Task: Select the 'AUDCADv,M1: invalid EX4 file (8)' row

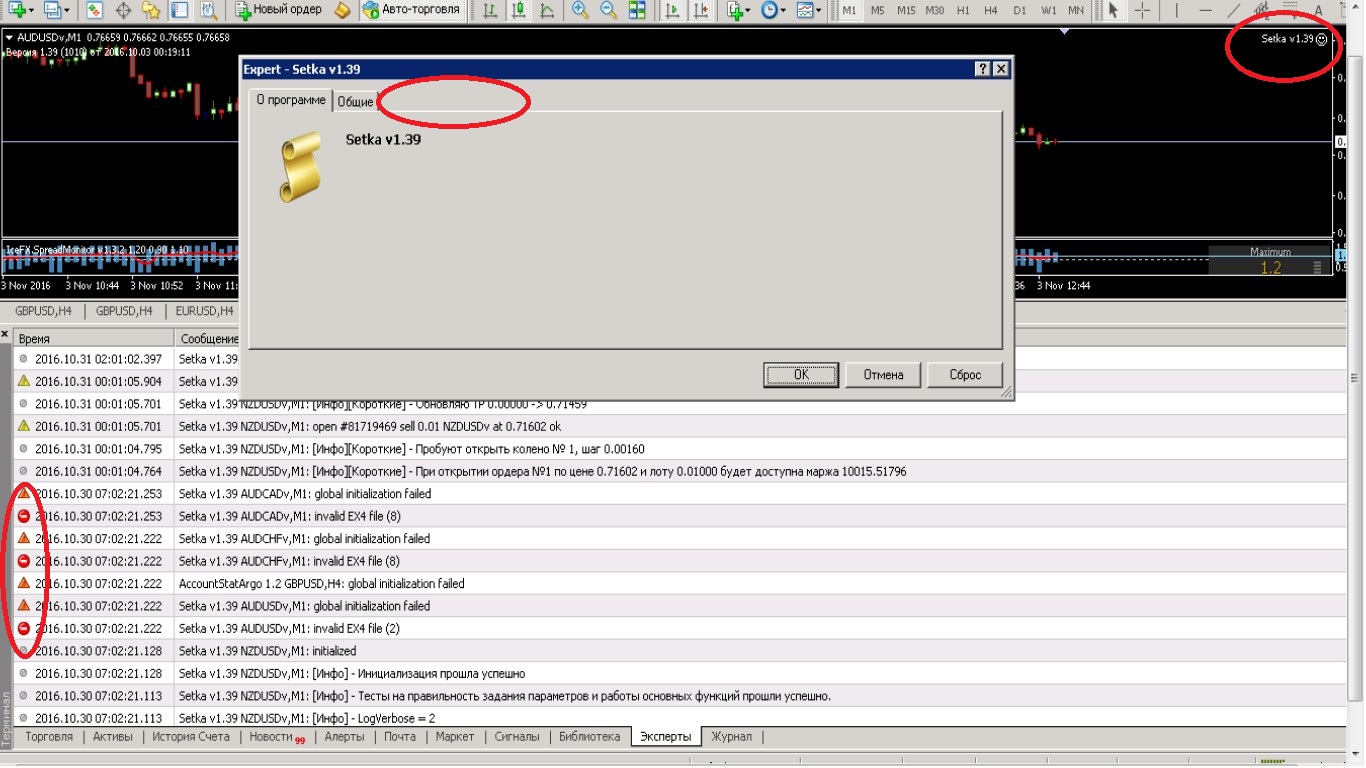Action: (x=680, y=516)
